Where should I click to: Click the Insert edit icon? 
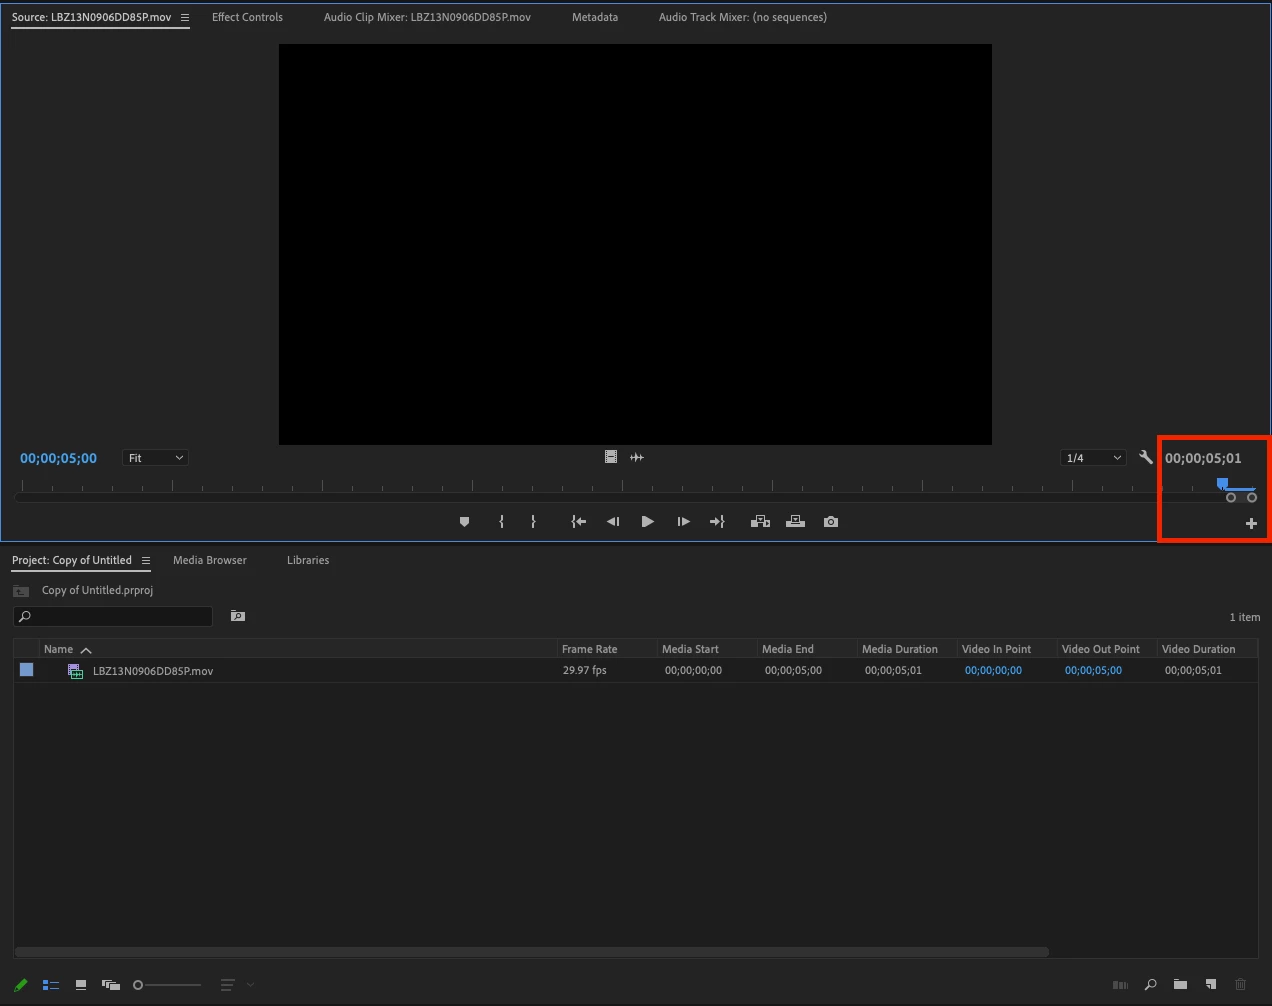pyautogui.click(x=760, y=522)
